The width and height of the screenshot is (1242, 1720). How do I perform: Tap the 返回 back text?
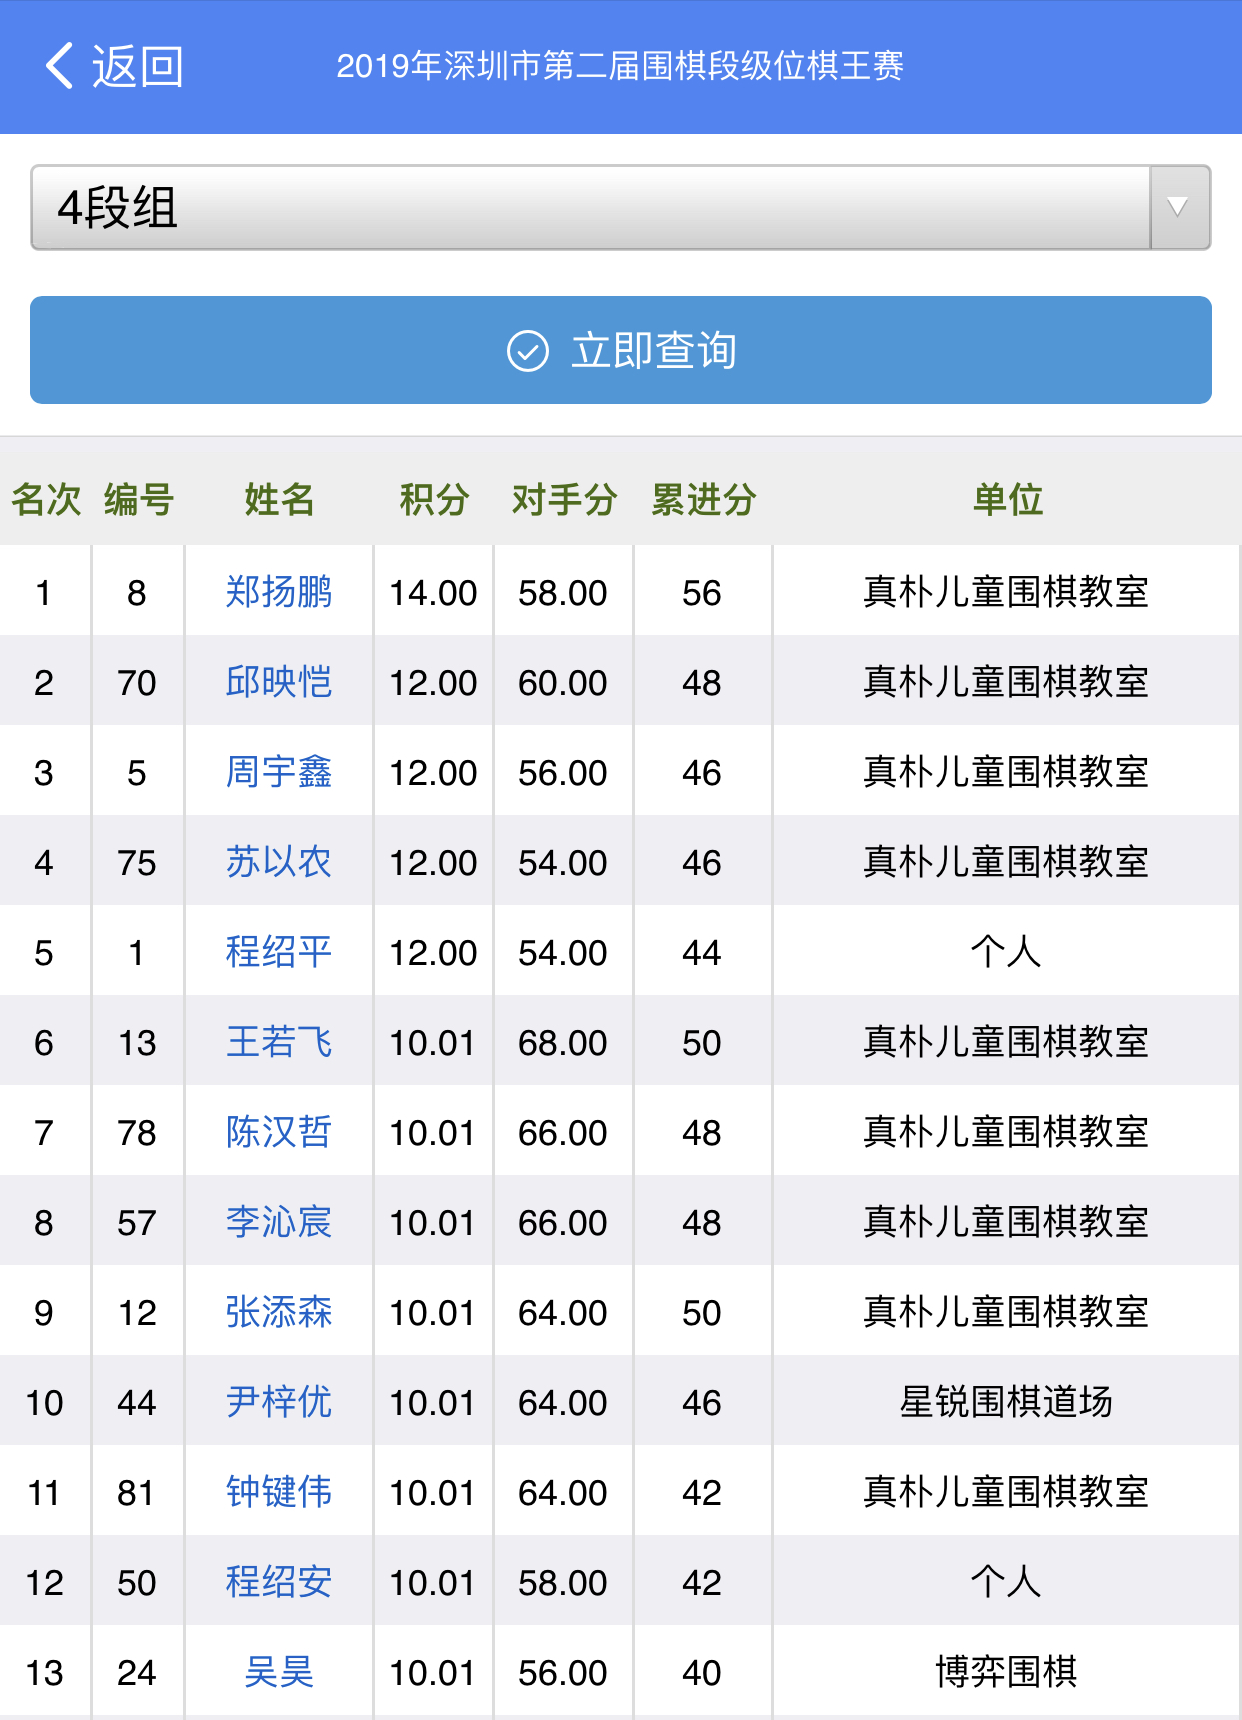pyautogui.click(x=138, y=67)
